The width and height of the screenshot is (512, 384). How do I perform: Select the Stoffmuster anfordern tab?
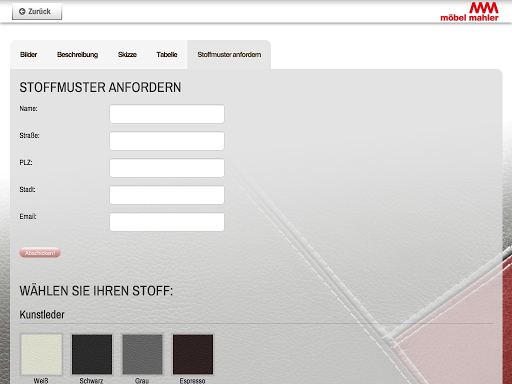click(229, 55)
